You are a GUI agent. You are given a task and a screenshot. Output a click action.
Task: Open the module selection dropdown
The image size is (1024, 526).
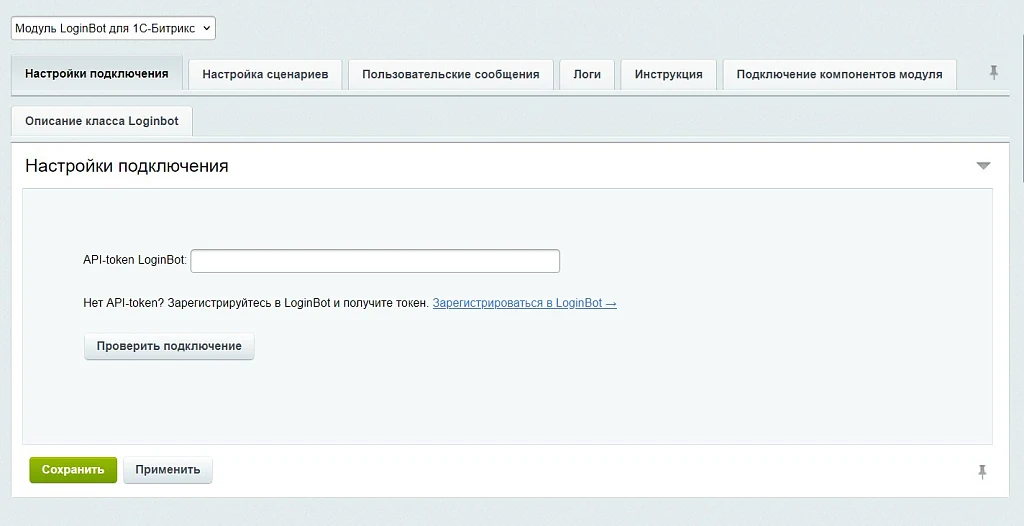point(113,28)
